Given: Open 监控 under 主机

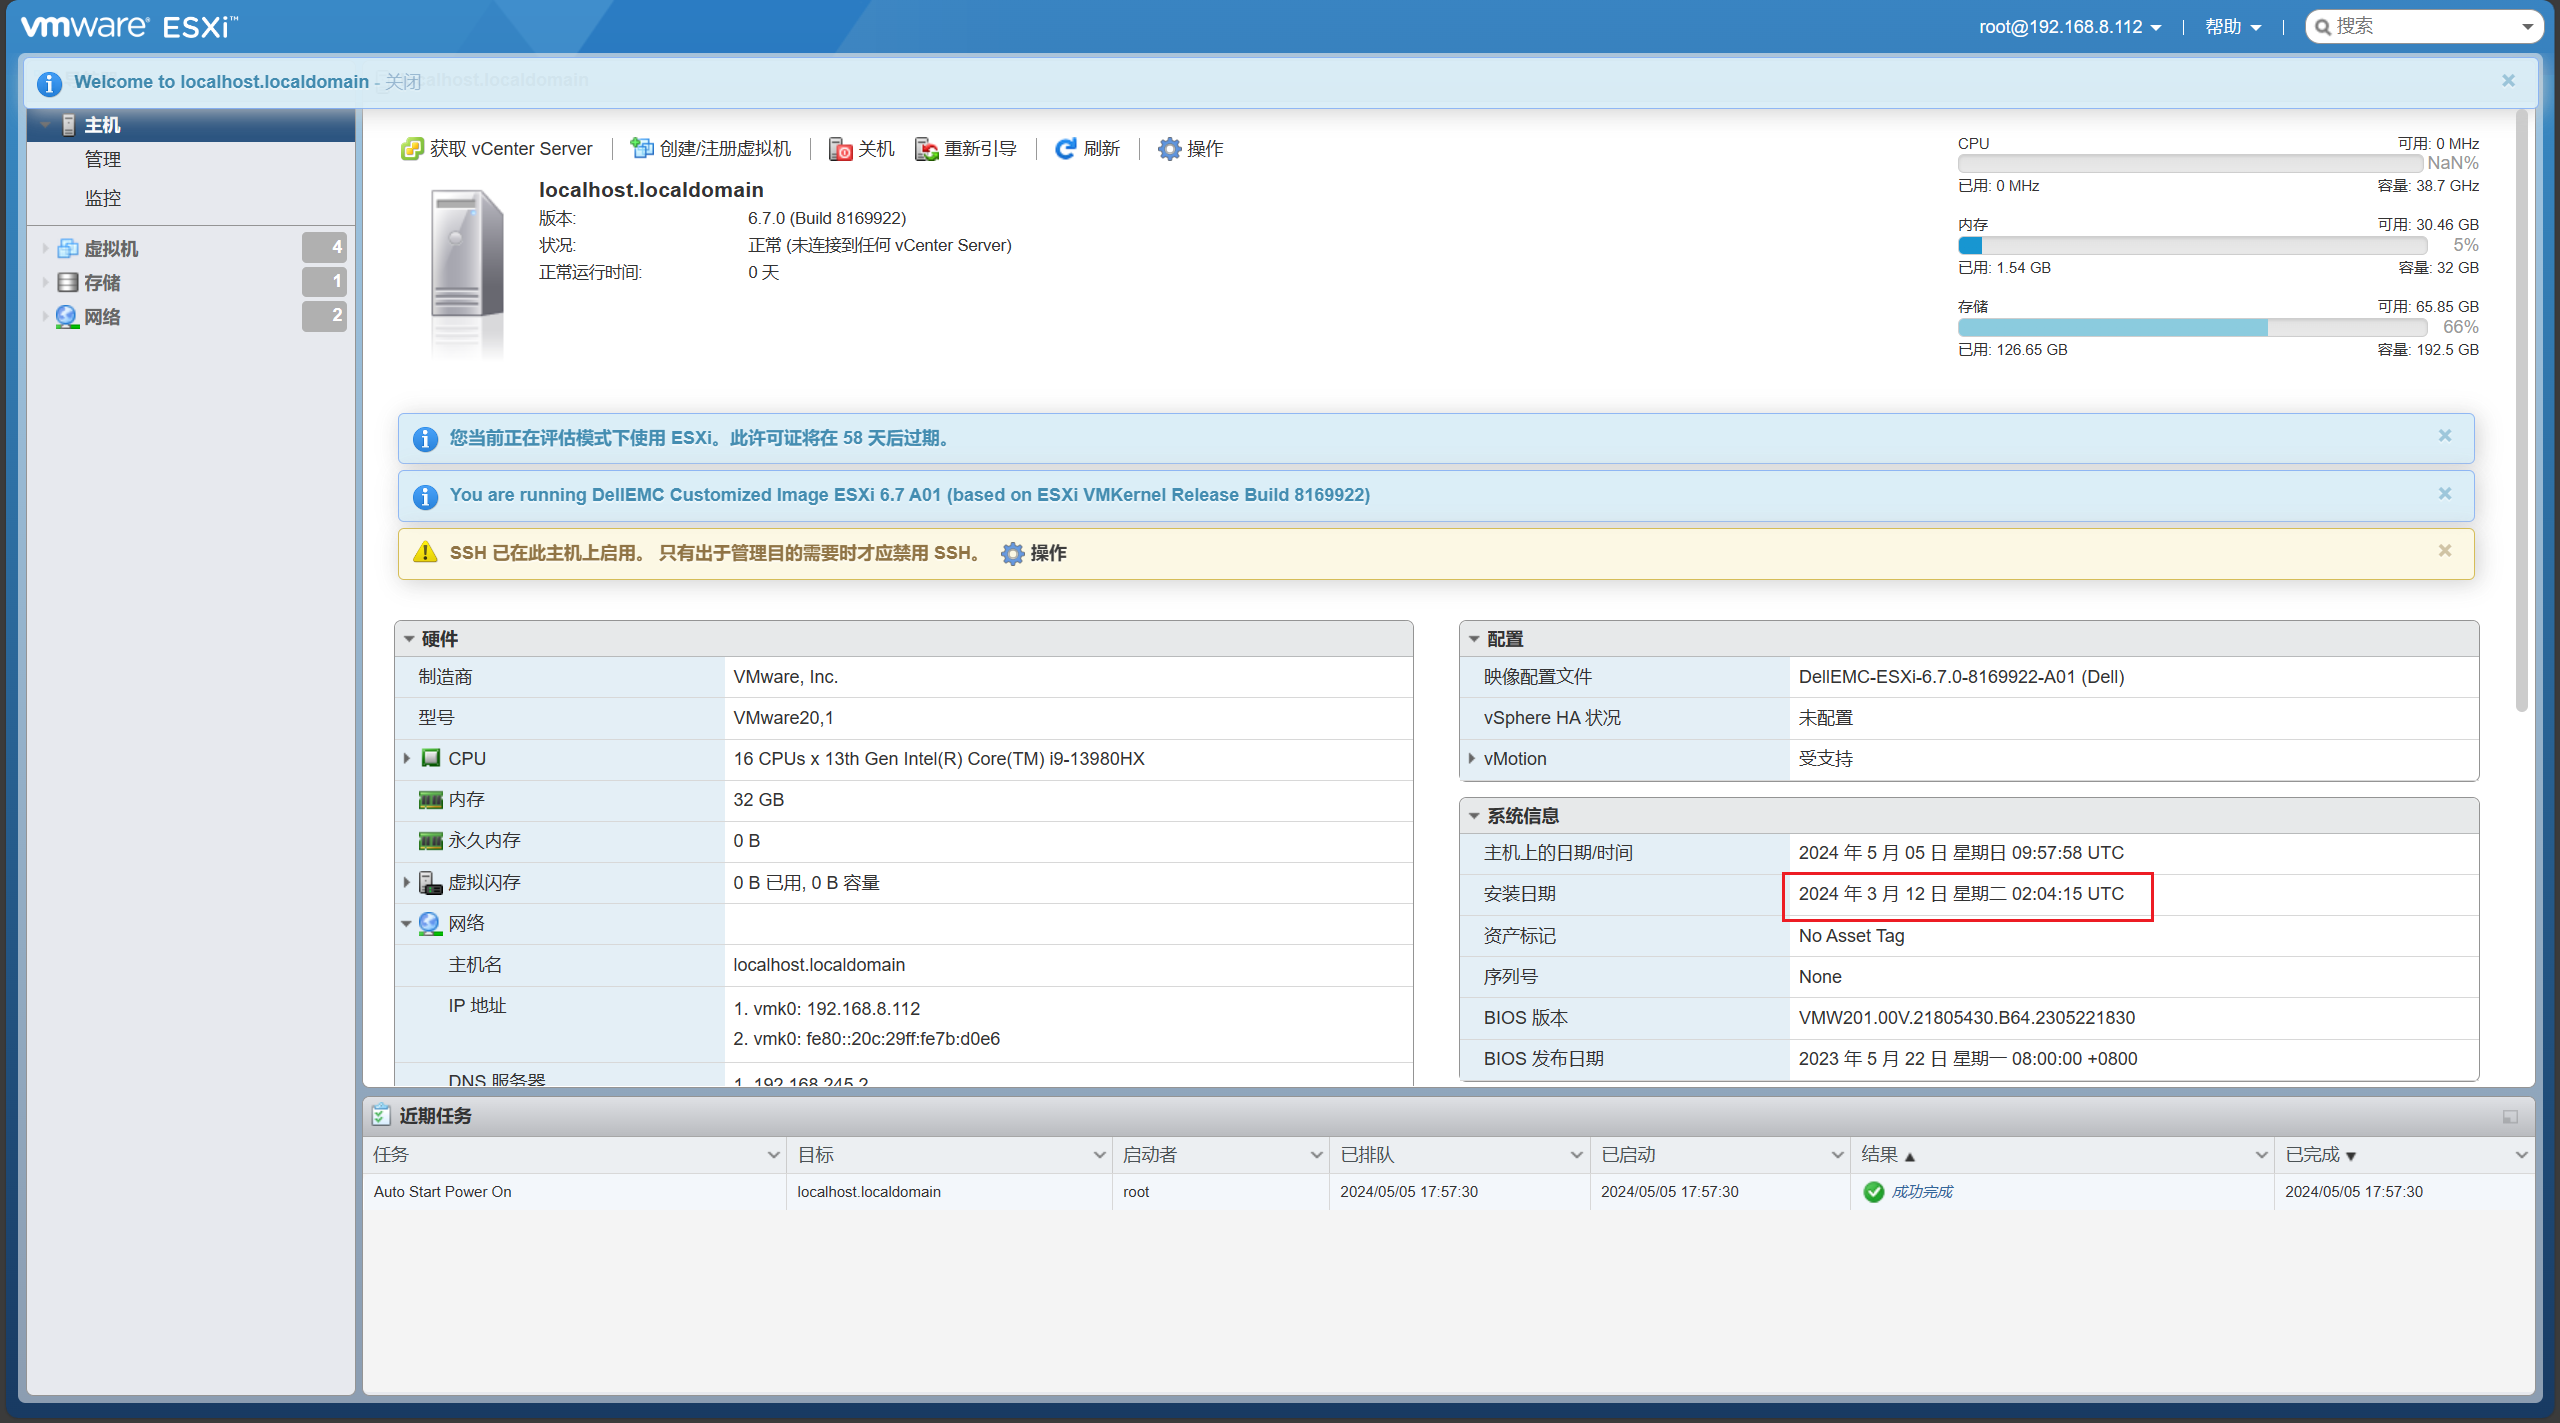Looking at the screenshot, I should (102, 198).
